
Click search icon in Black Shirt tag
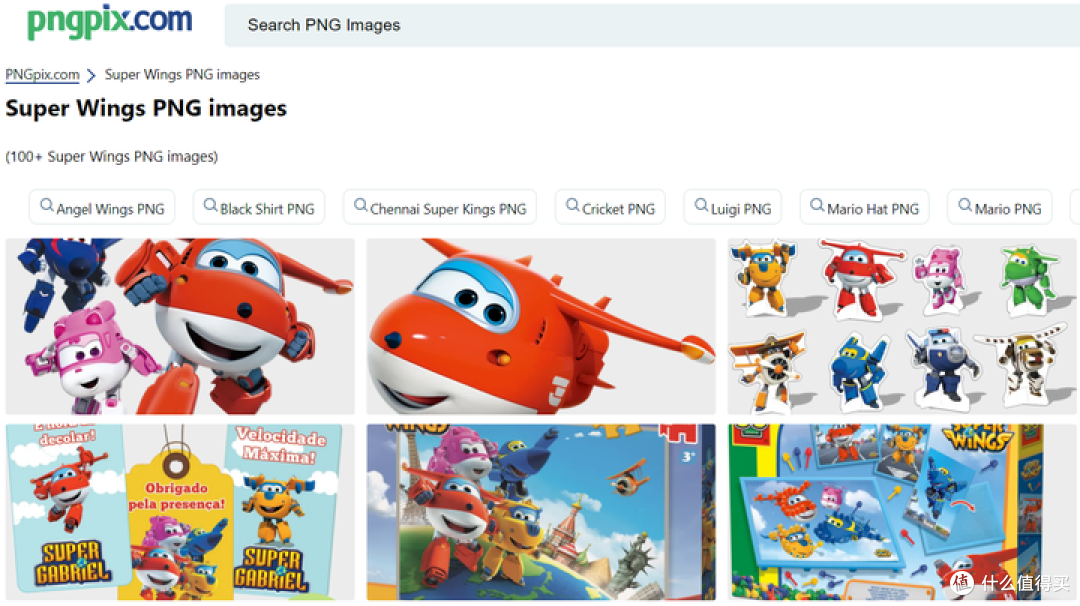211,205
